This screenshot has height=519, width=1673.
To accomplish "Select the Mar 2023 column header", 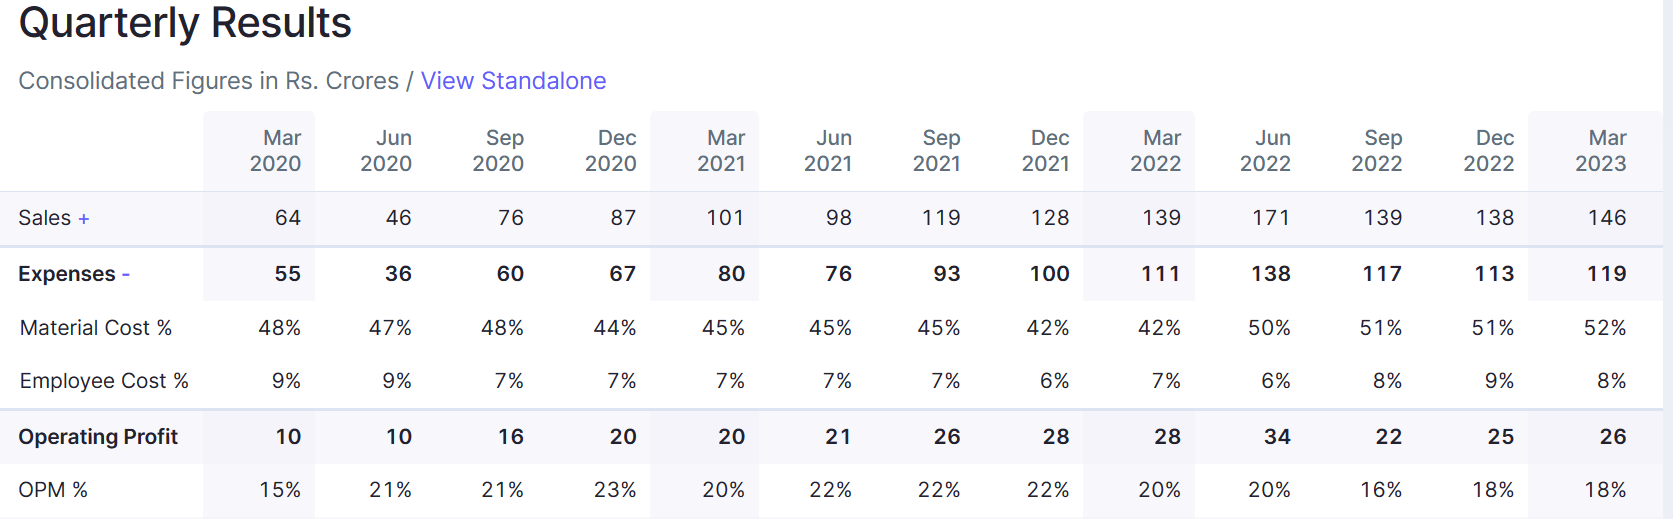I will pyautogui.click(x=1601, y=151).
